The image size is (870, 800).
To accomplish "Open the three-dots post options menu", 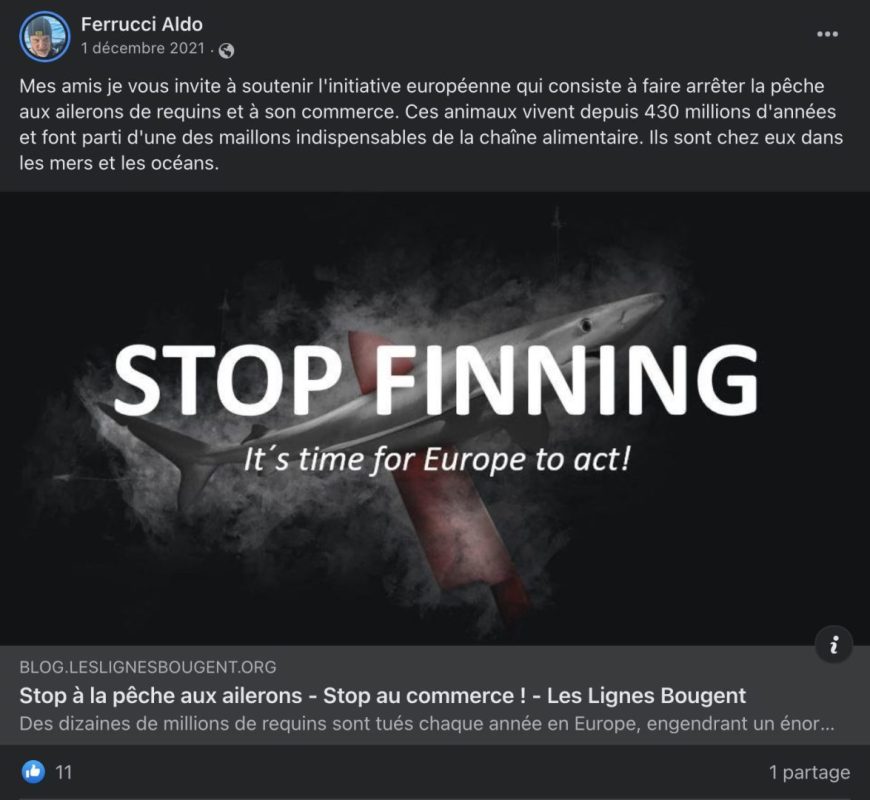I will coord(827,34).
